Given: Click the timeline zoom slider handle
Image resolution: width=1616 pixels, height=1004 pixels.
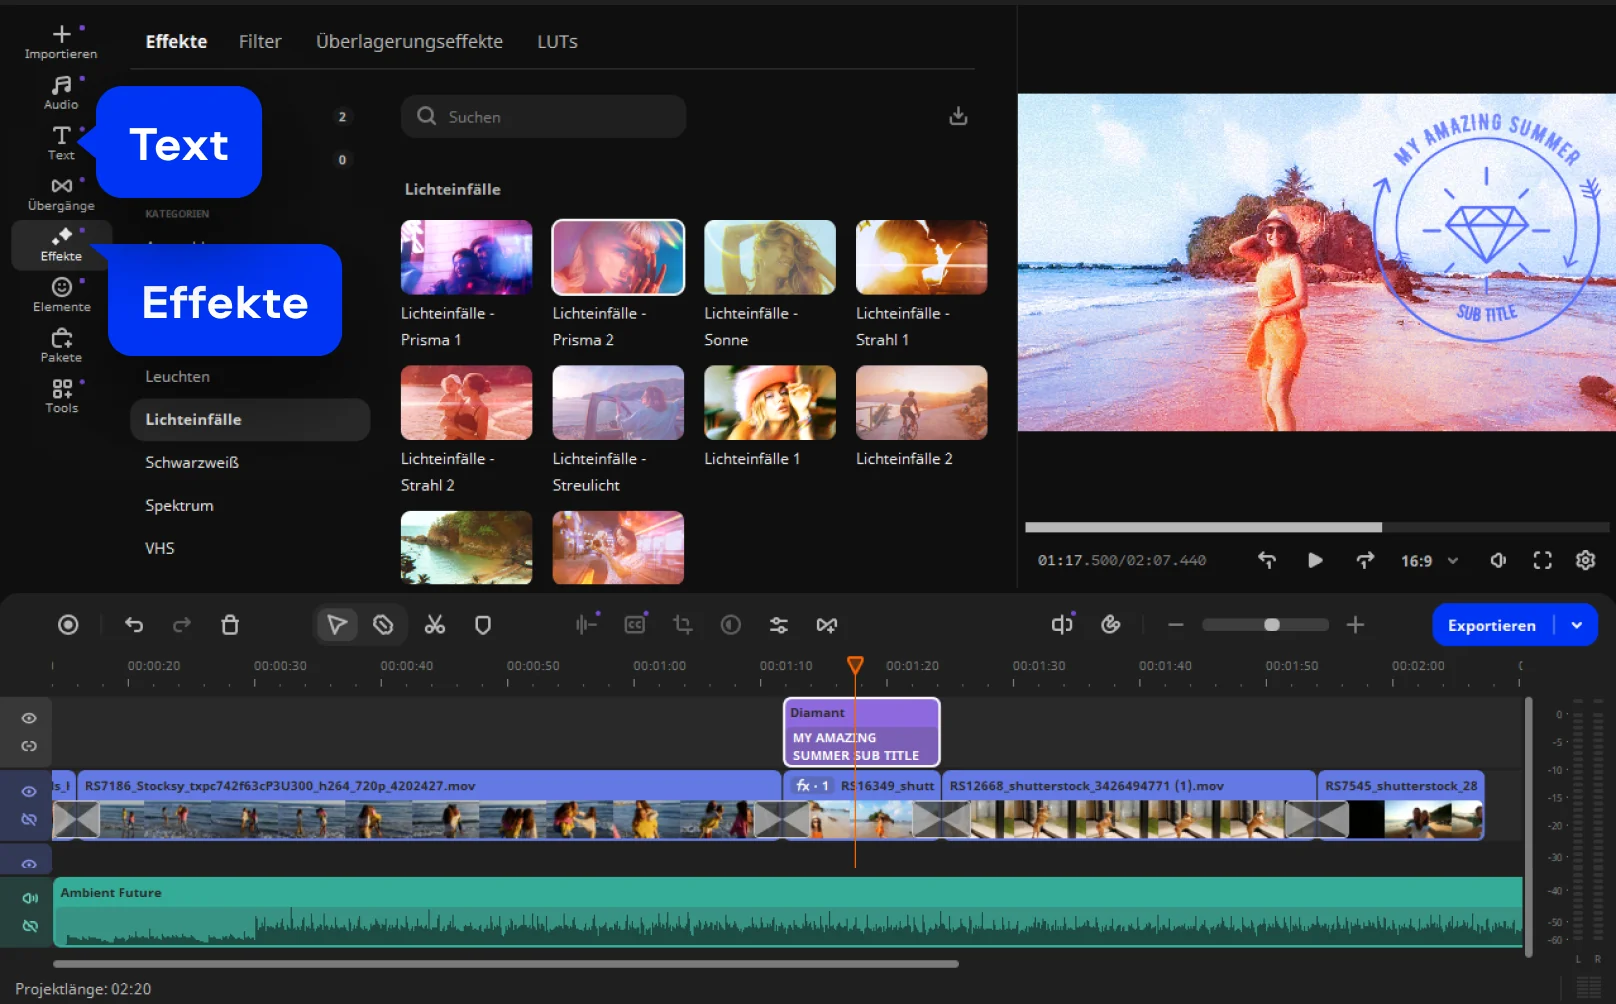Looking at the screenshot, I should pyautogui.click(x=1271, y=625).
